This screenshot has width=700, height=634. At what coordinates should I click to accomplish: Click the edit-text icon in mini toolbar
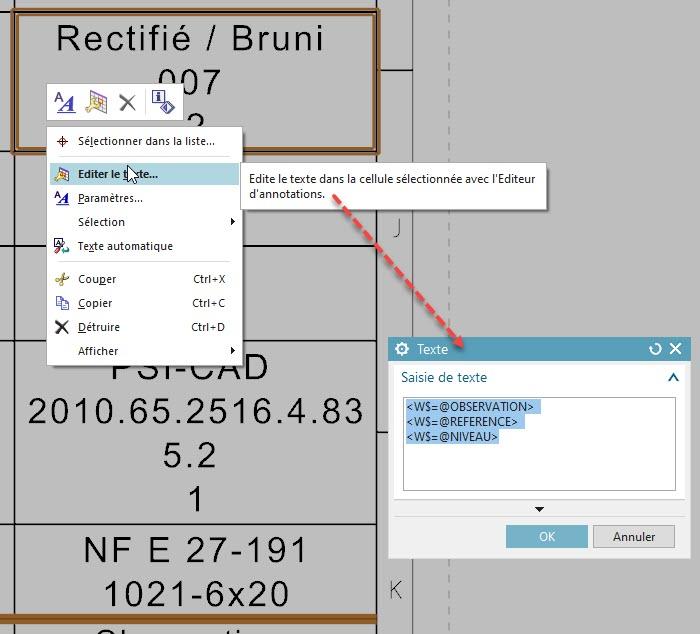pos(96,102)
